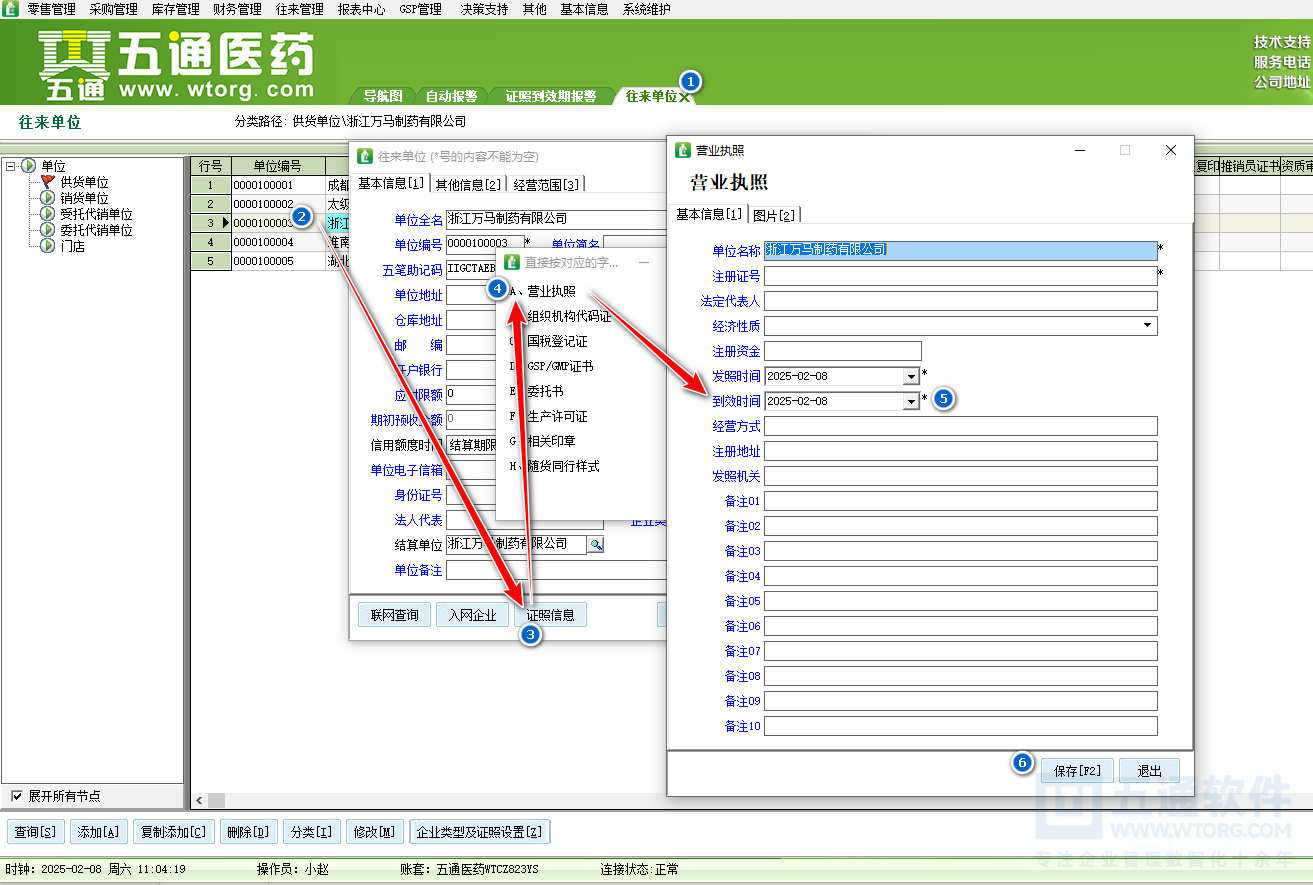This screenshot has height=885, width=1313.
Task: Click the 企业类型及证照设置[Z] button
Action: 480,832
